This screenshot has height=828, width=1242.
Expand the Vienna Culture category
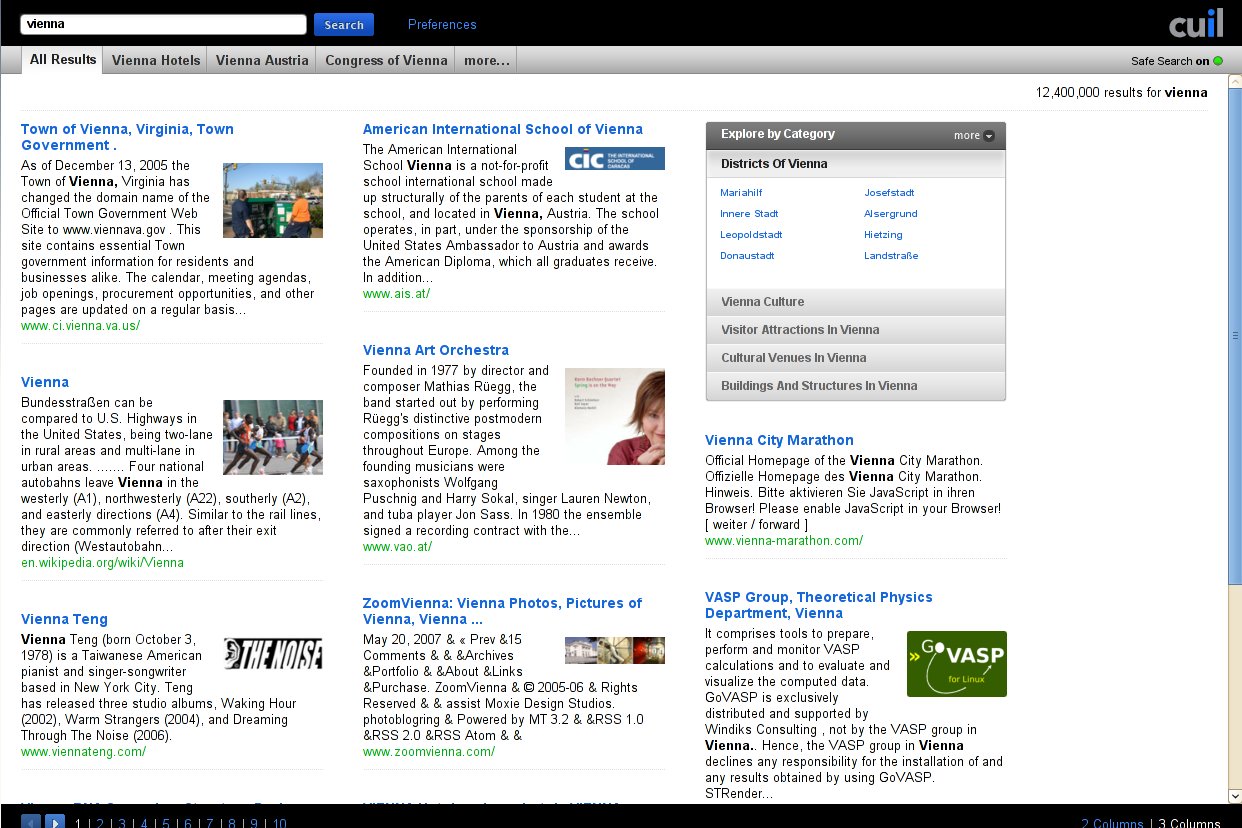pos(856,302)
